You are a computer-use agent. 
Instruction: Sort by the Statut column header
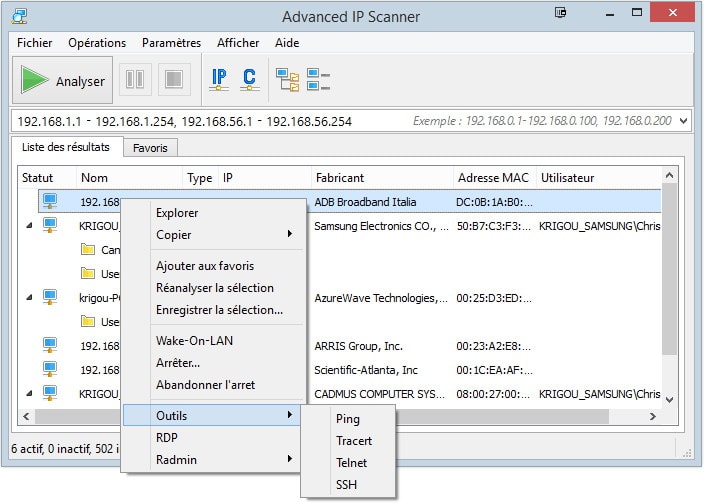(x=47, y=178)
